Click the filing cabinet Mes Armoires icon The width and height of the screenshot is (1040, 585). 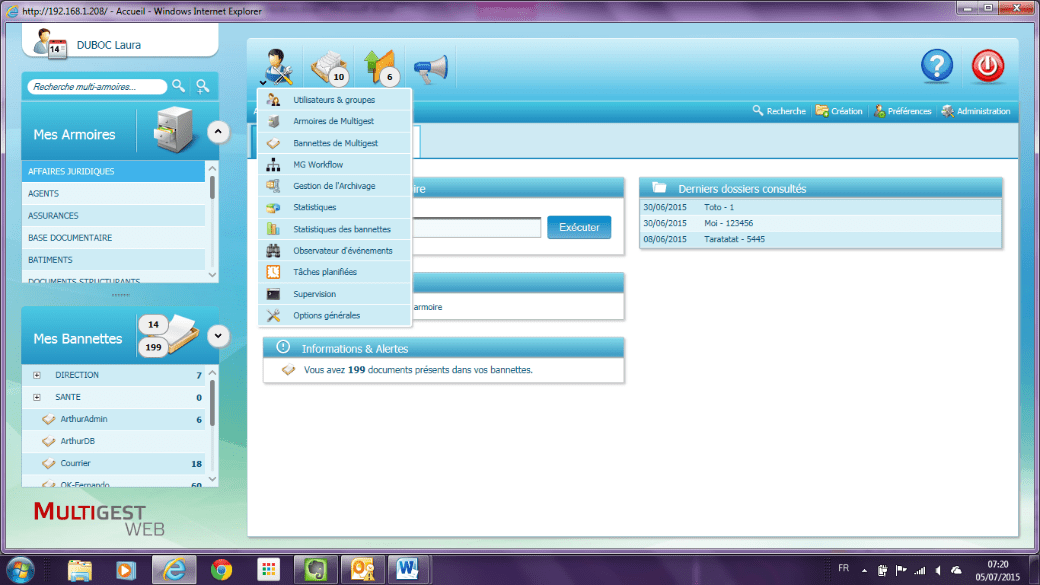[x=177, y=132]
